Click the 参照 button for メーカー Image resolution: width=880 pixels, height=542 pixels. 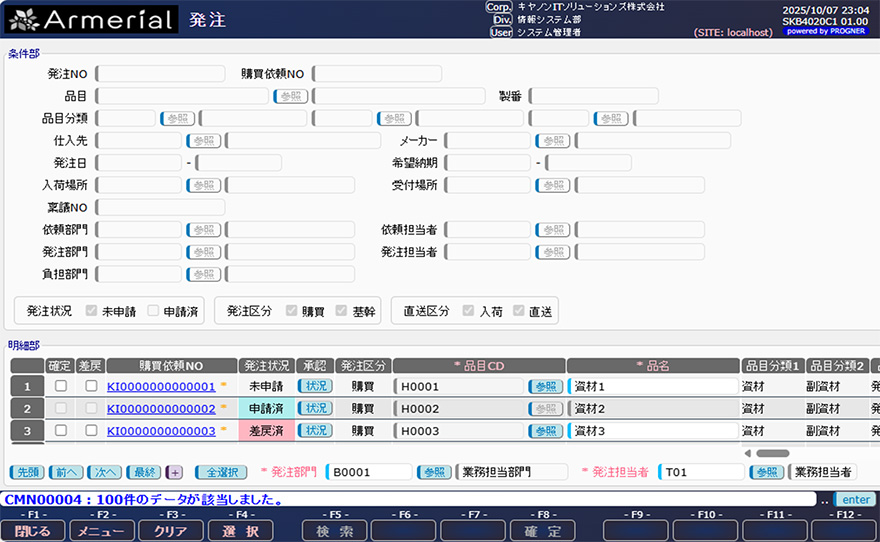[553, 141]
